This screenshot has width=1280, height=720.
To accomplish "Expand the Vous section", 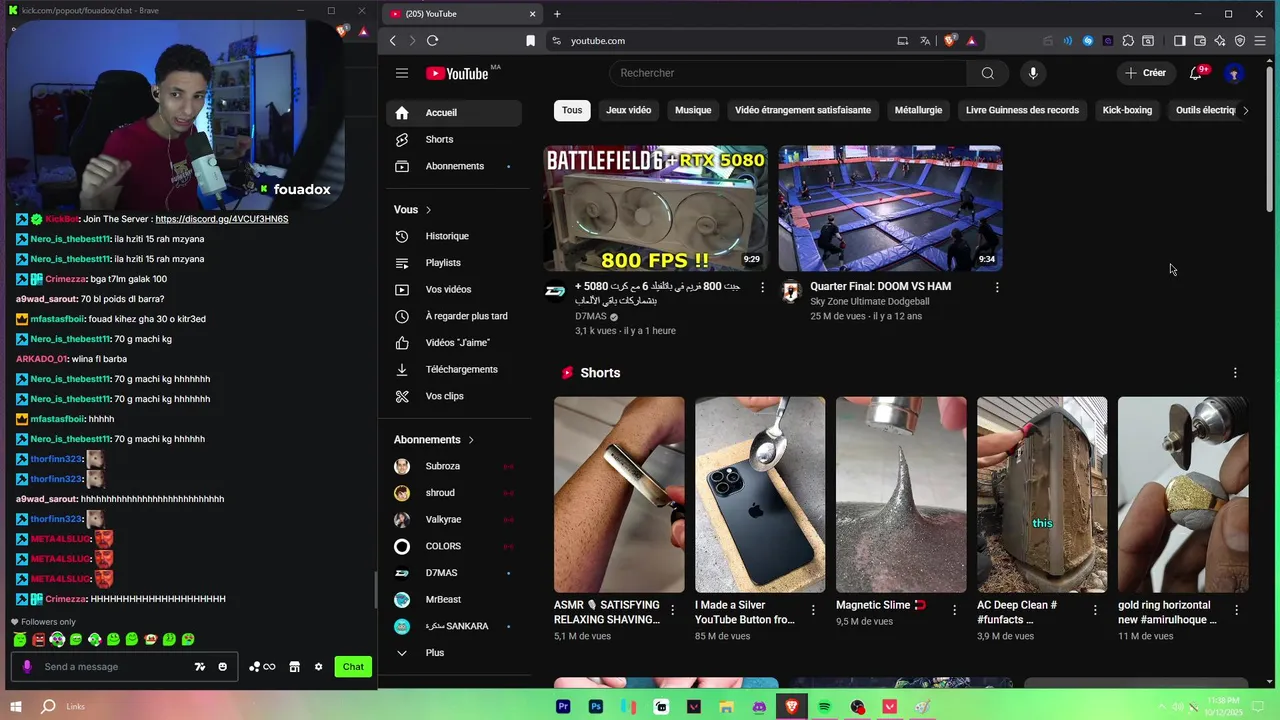I will tap(413, 210).
